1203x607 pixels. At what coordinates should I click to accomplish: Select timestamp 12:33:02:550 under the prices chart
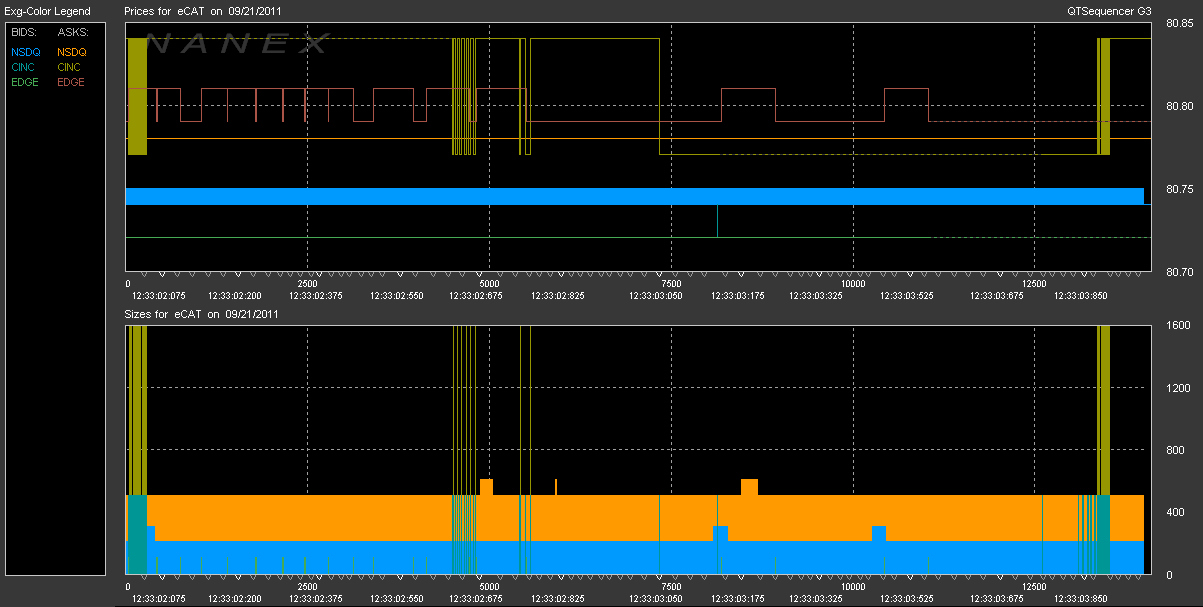(397, 296)
